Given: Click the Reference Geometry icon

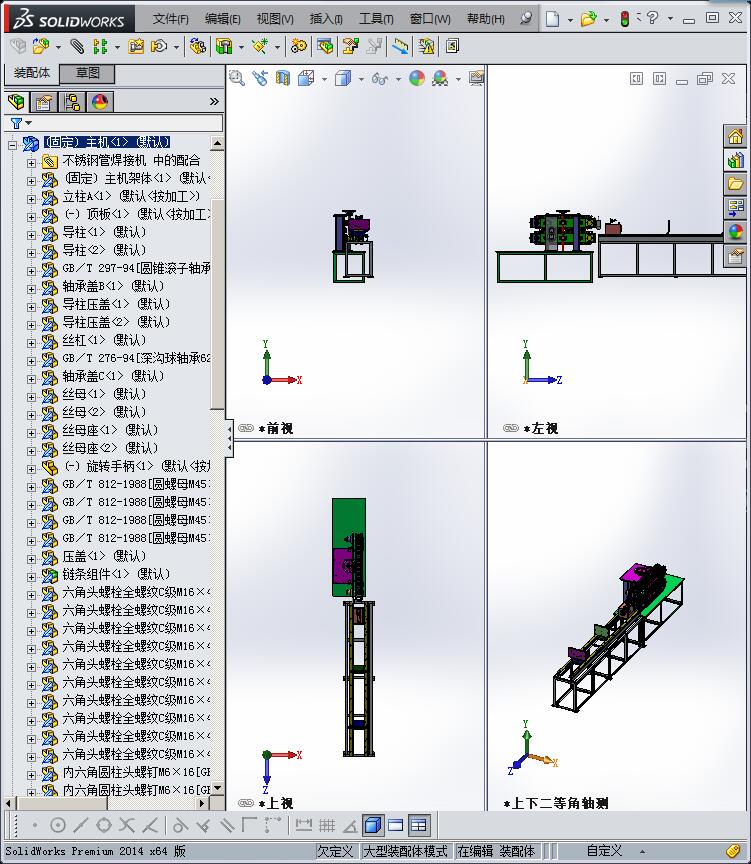Looking at the screenshot, I should tap(260, 46).
